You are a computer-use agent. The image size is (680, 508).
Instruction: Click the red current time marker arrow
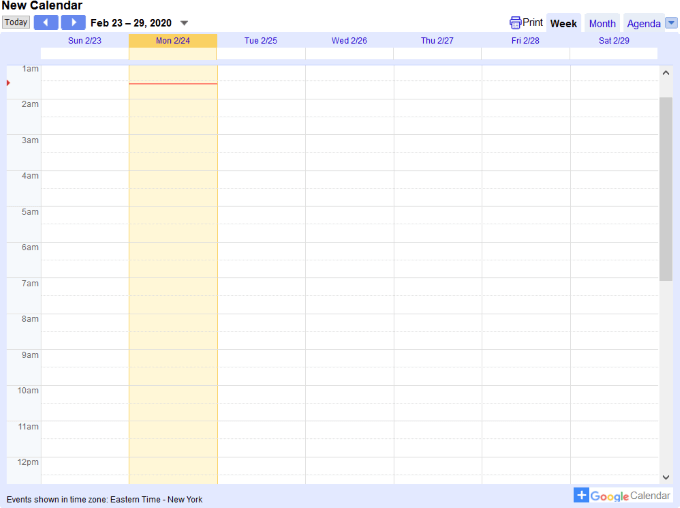8,83
